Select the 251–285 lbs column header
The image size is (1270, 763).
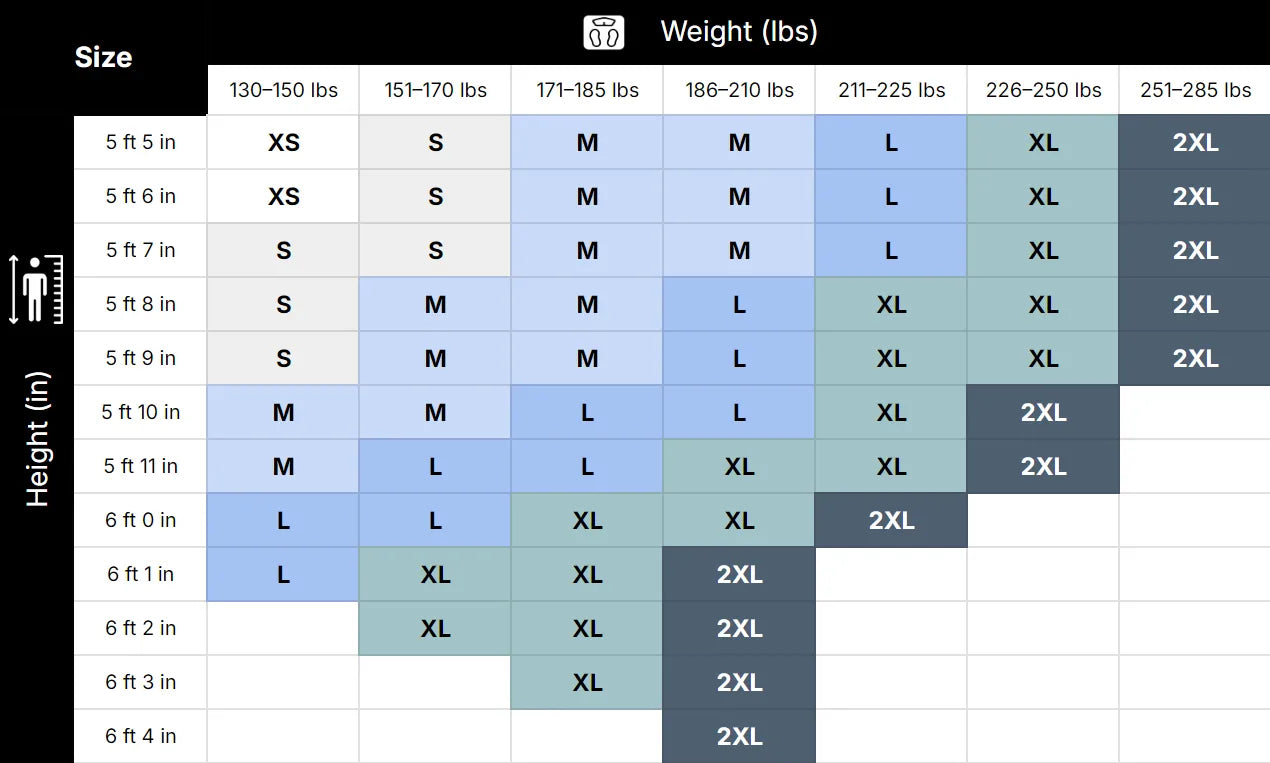(1195, 90)
